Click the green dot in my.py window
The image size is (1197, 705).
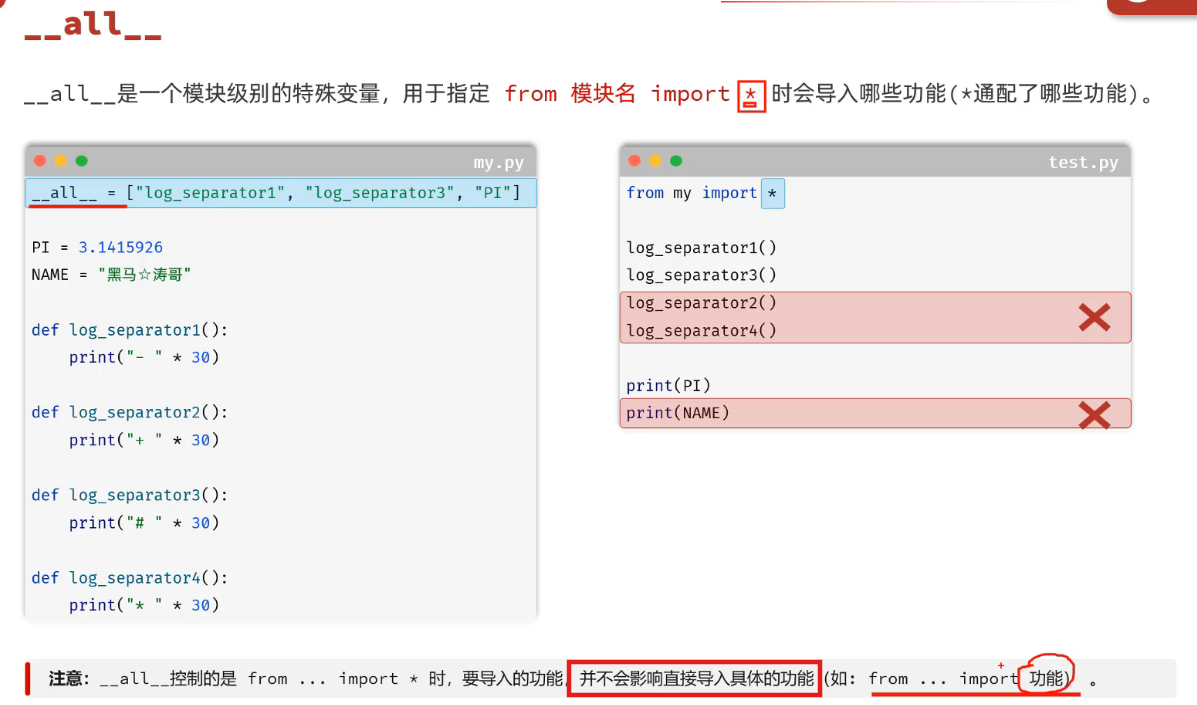click(82, 161)
